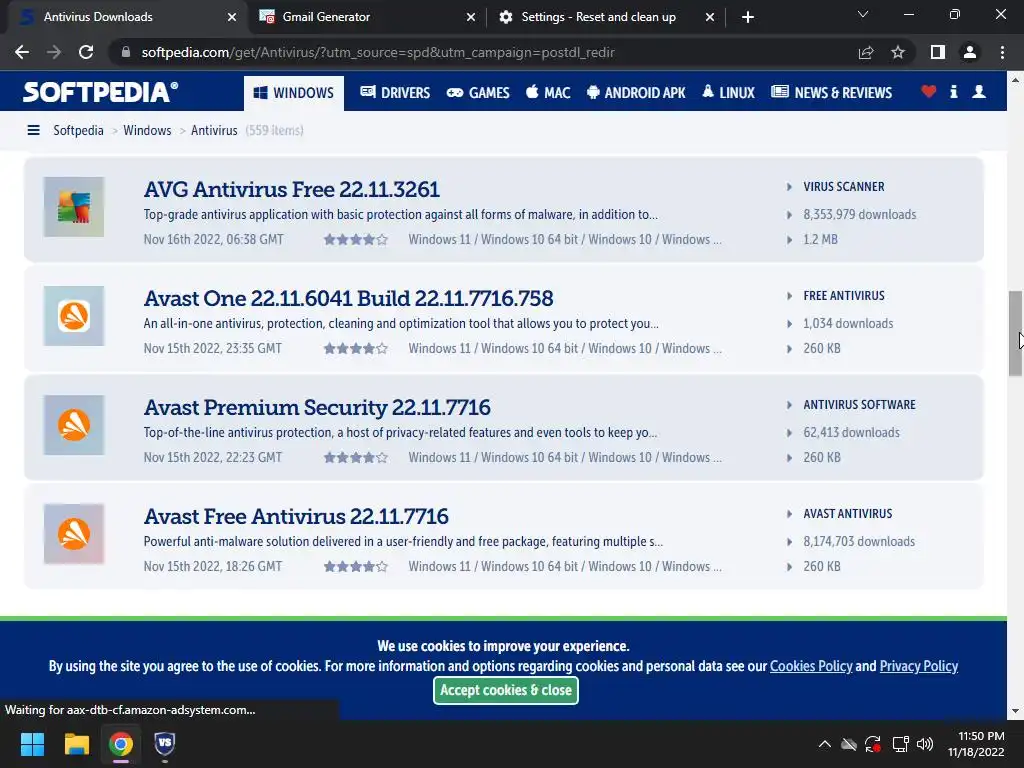
Task: Click the Softpedia logo
Action: (x=100, y=92)
